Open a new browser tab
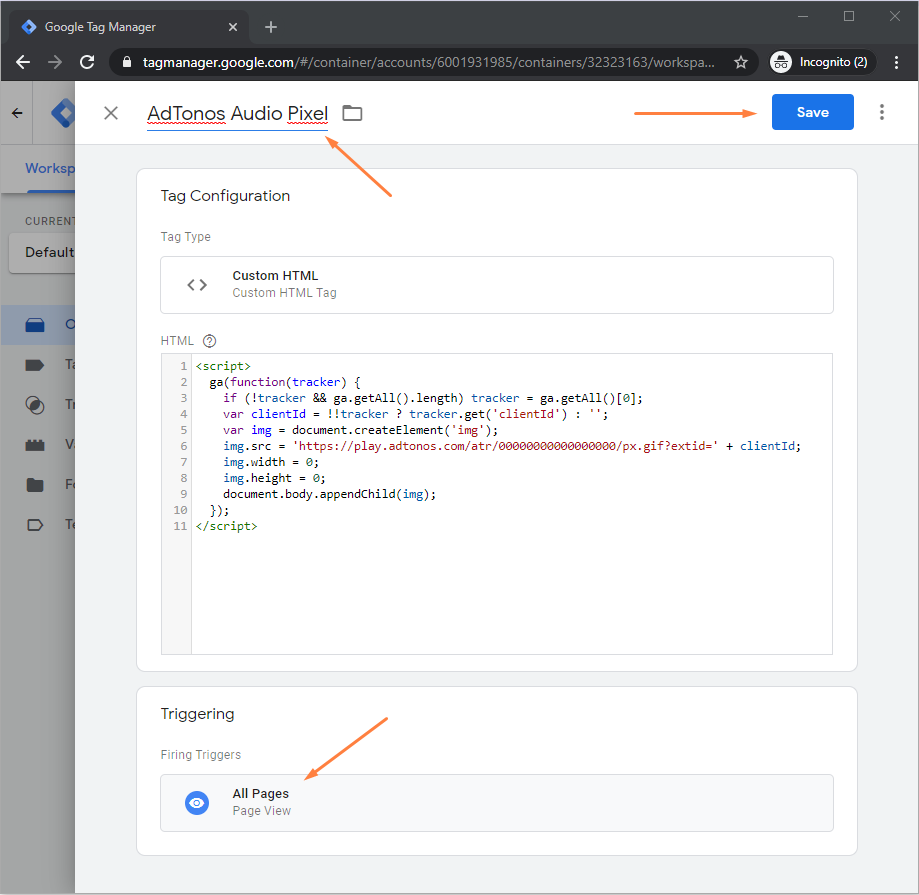This screenshot has width=919, height=895. point(271,27)
